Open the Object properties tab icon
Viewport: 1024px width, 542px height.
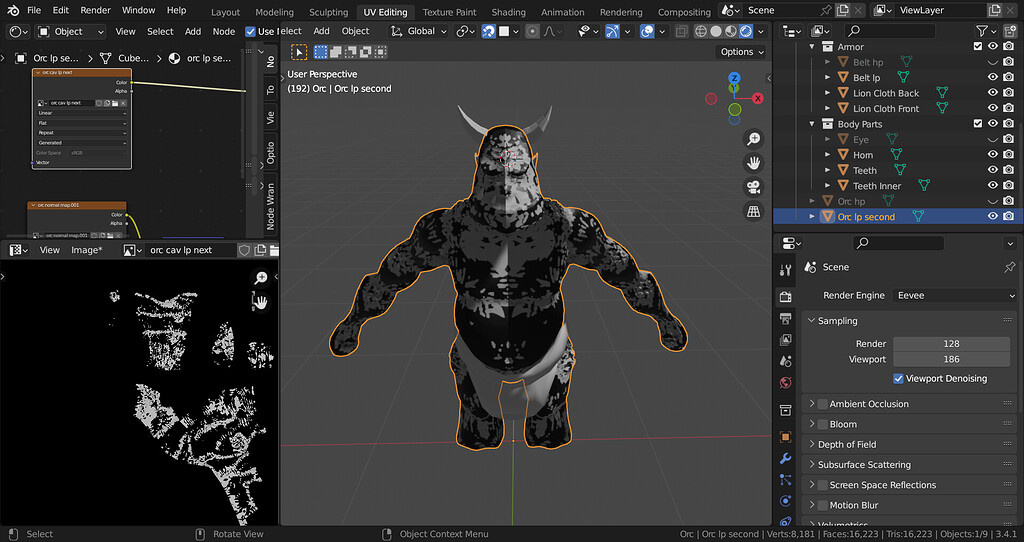coord(786,437)
